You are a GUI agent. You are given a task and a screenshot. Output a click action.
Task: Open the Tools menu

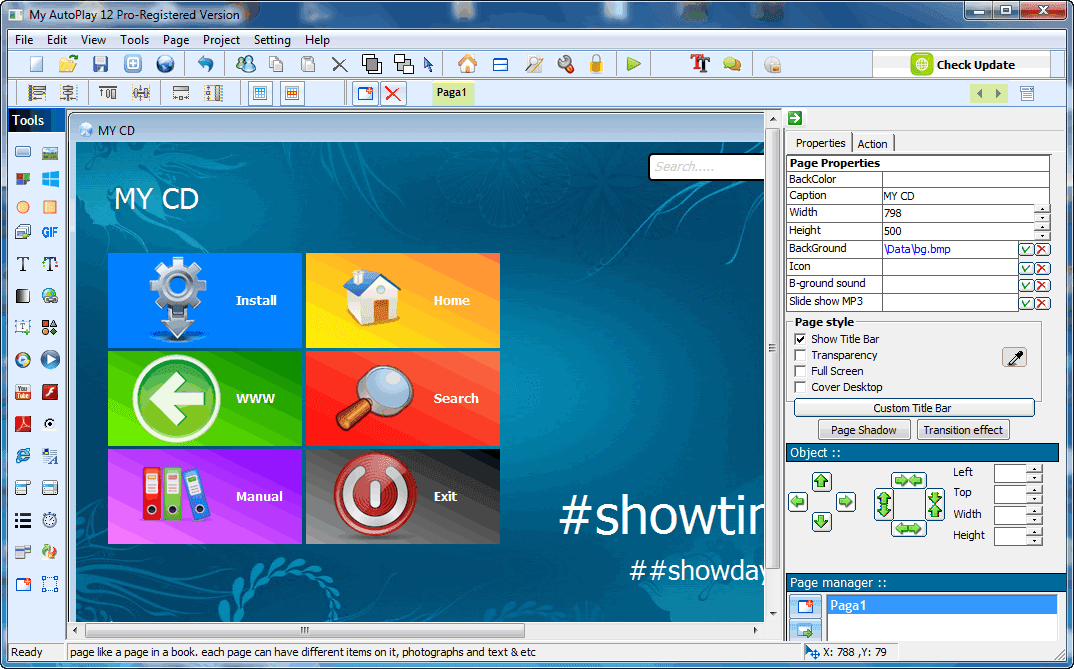tap(134, 40)
